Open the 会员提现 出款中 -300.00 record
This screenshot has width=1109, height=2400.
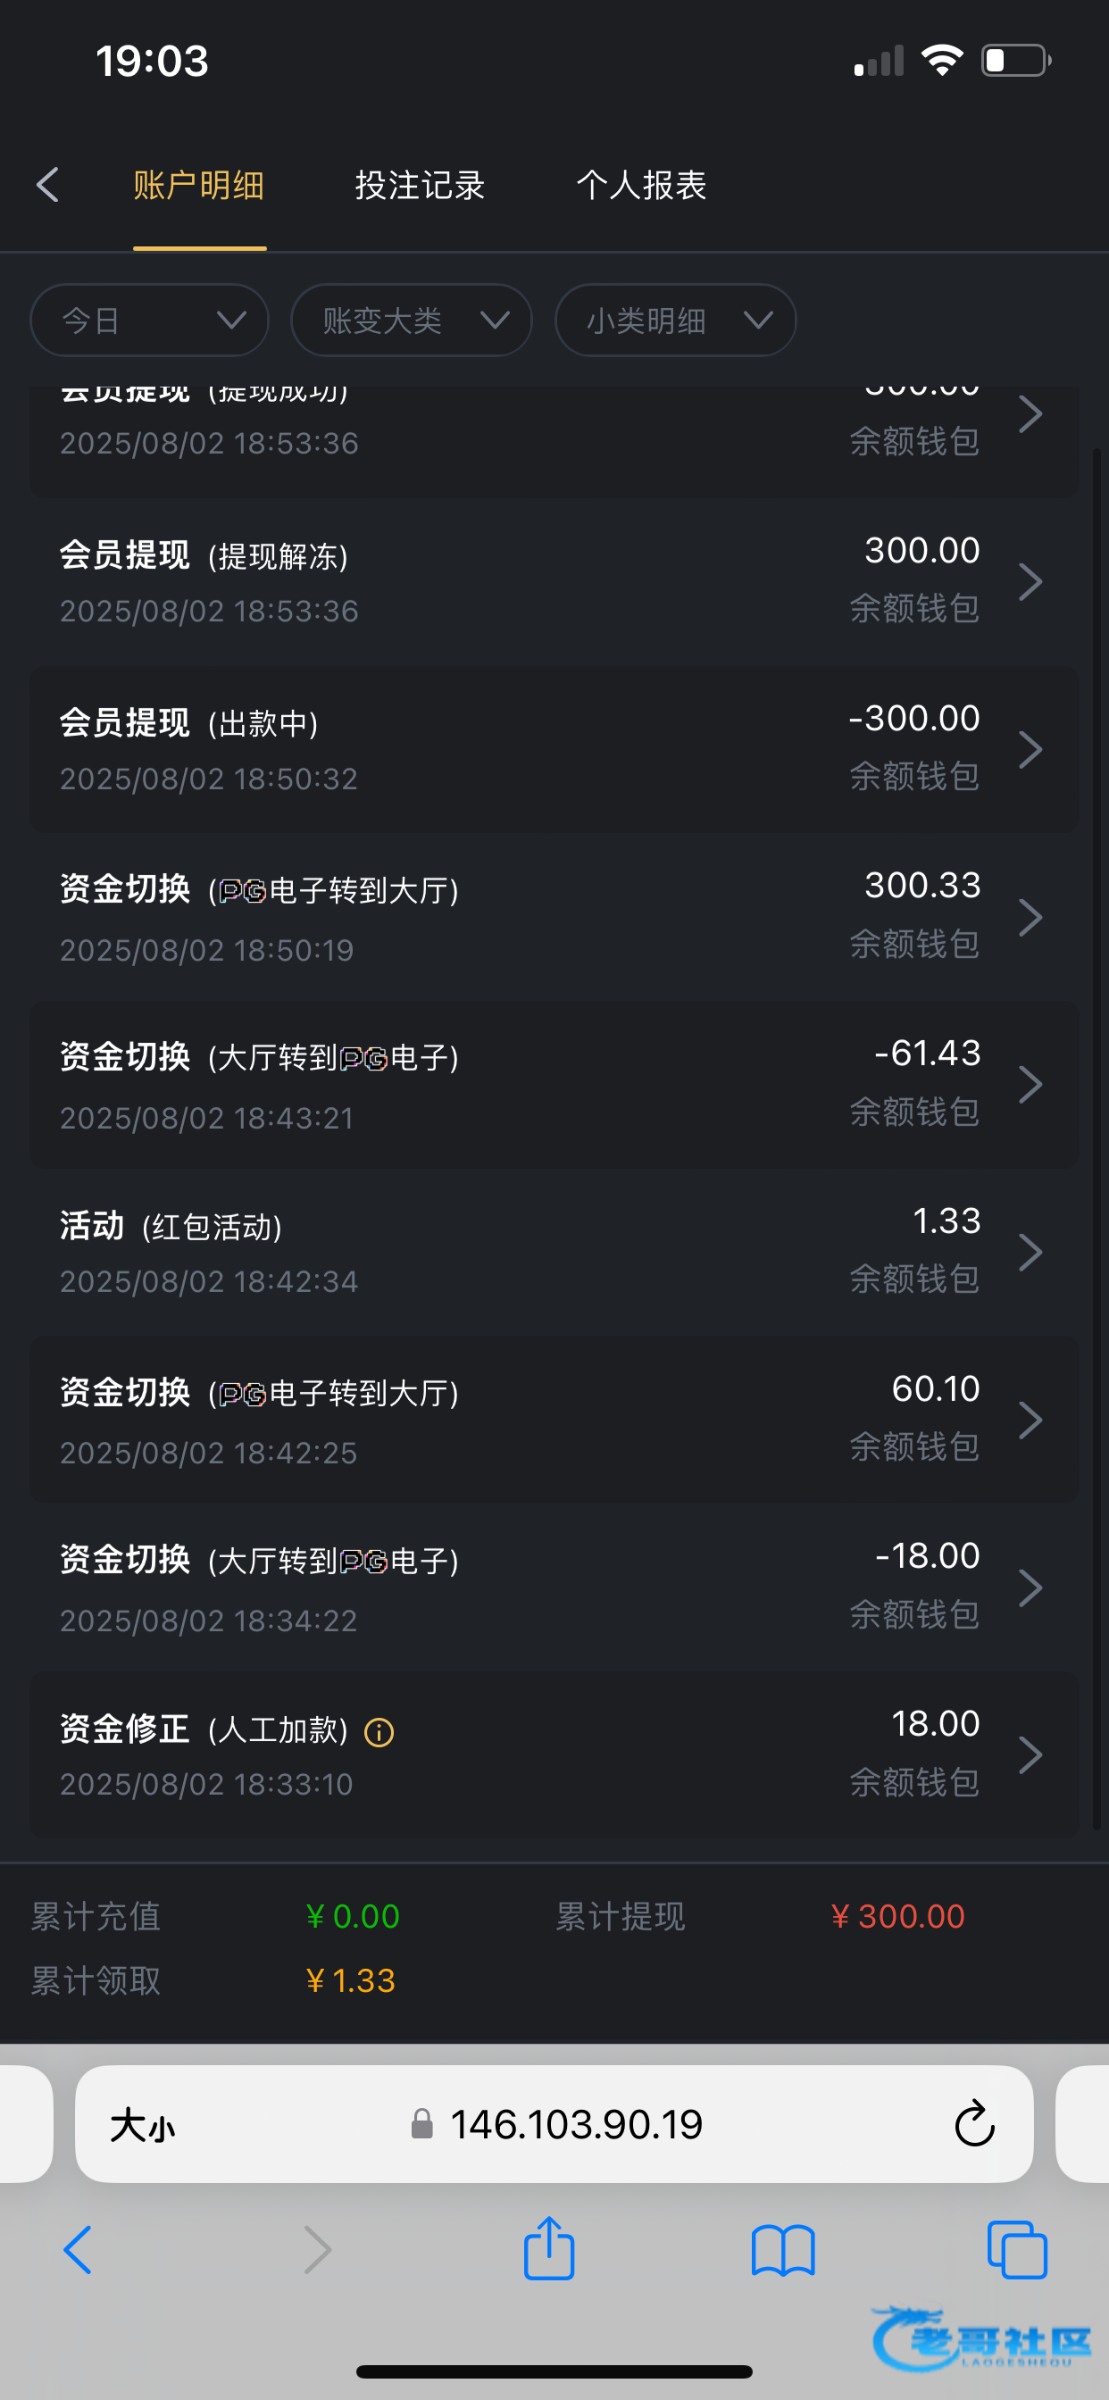(x=554, y=749)
